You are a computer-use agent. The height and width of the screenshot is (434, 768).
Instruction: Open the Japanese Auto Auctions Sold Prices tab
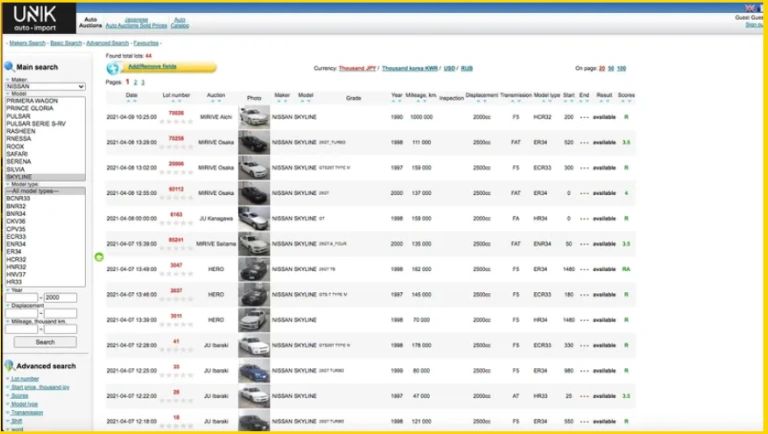coord(137,21)
